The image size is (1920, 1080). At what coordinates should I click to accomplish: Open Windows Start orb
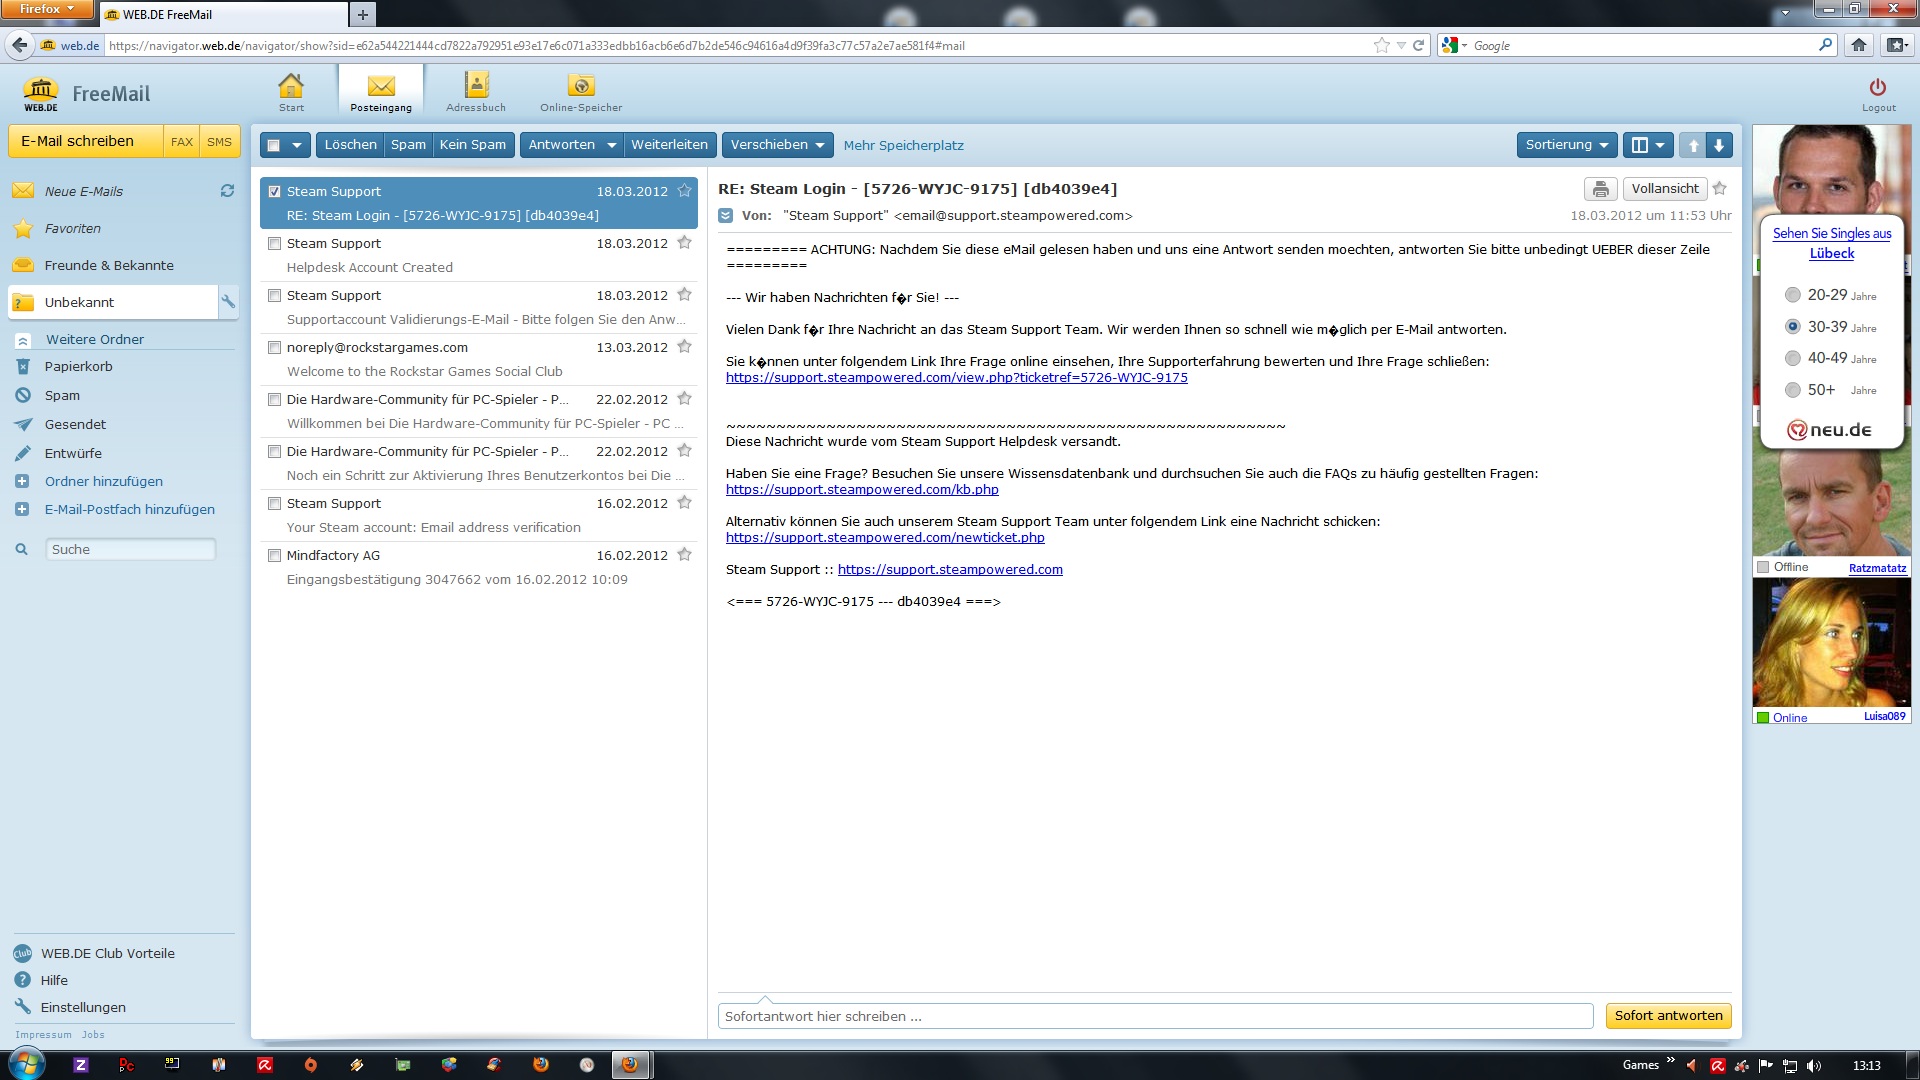click(x=27, y=1064)
